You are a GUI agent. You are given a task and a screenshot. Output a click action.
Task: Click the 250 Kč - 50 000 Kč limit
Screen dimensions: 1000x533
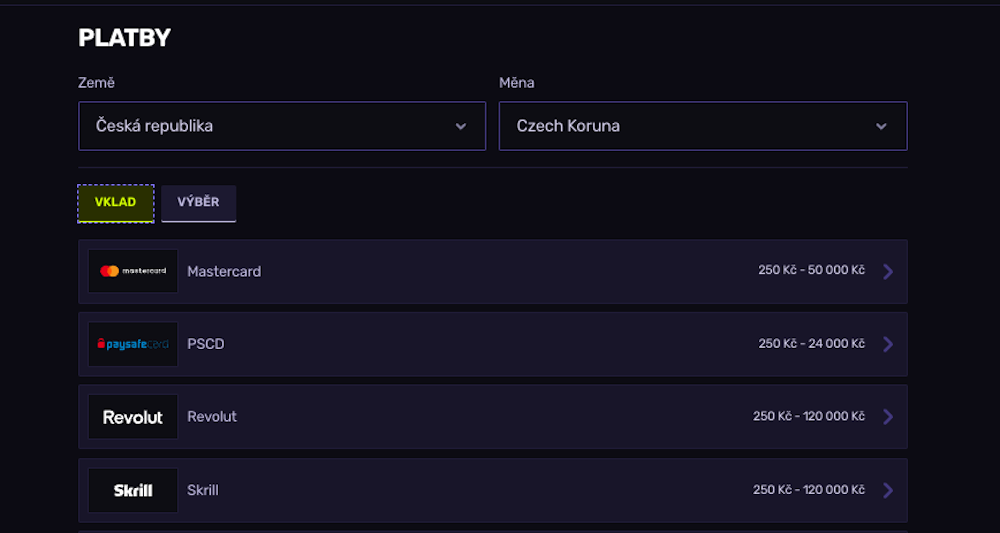click(811, 271)
